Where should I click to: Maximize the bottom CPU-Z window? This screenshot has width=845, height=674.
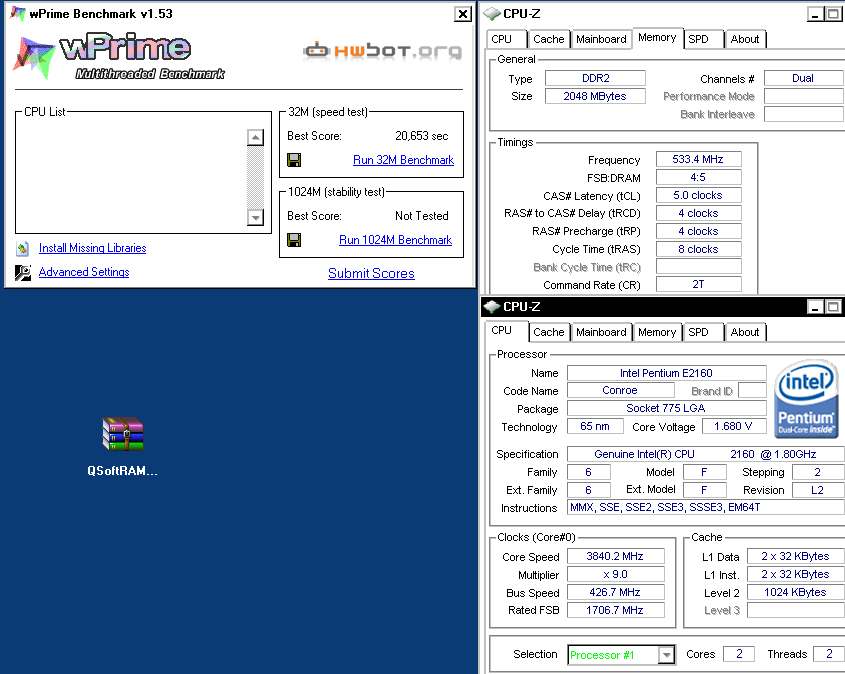pos(833,307)
